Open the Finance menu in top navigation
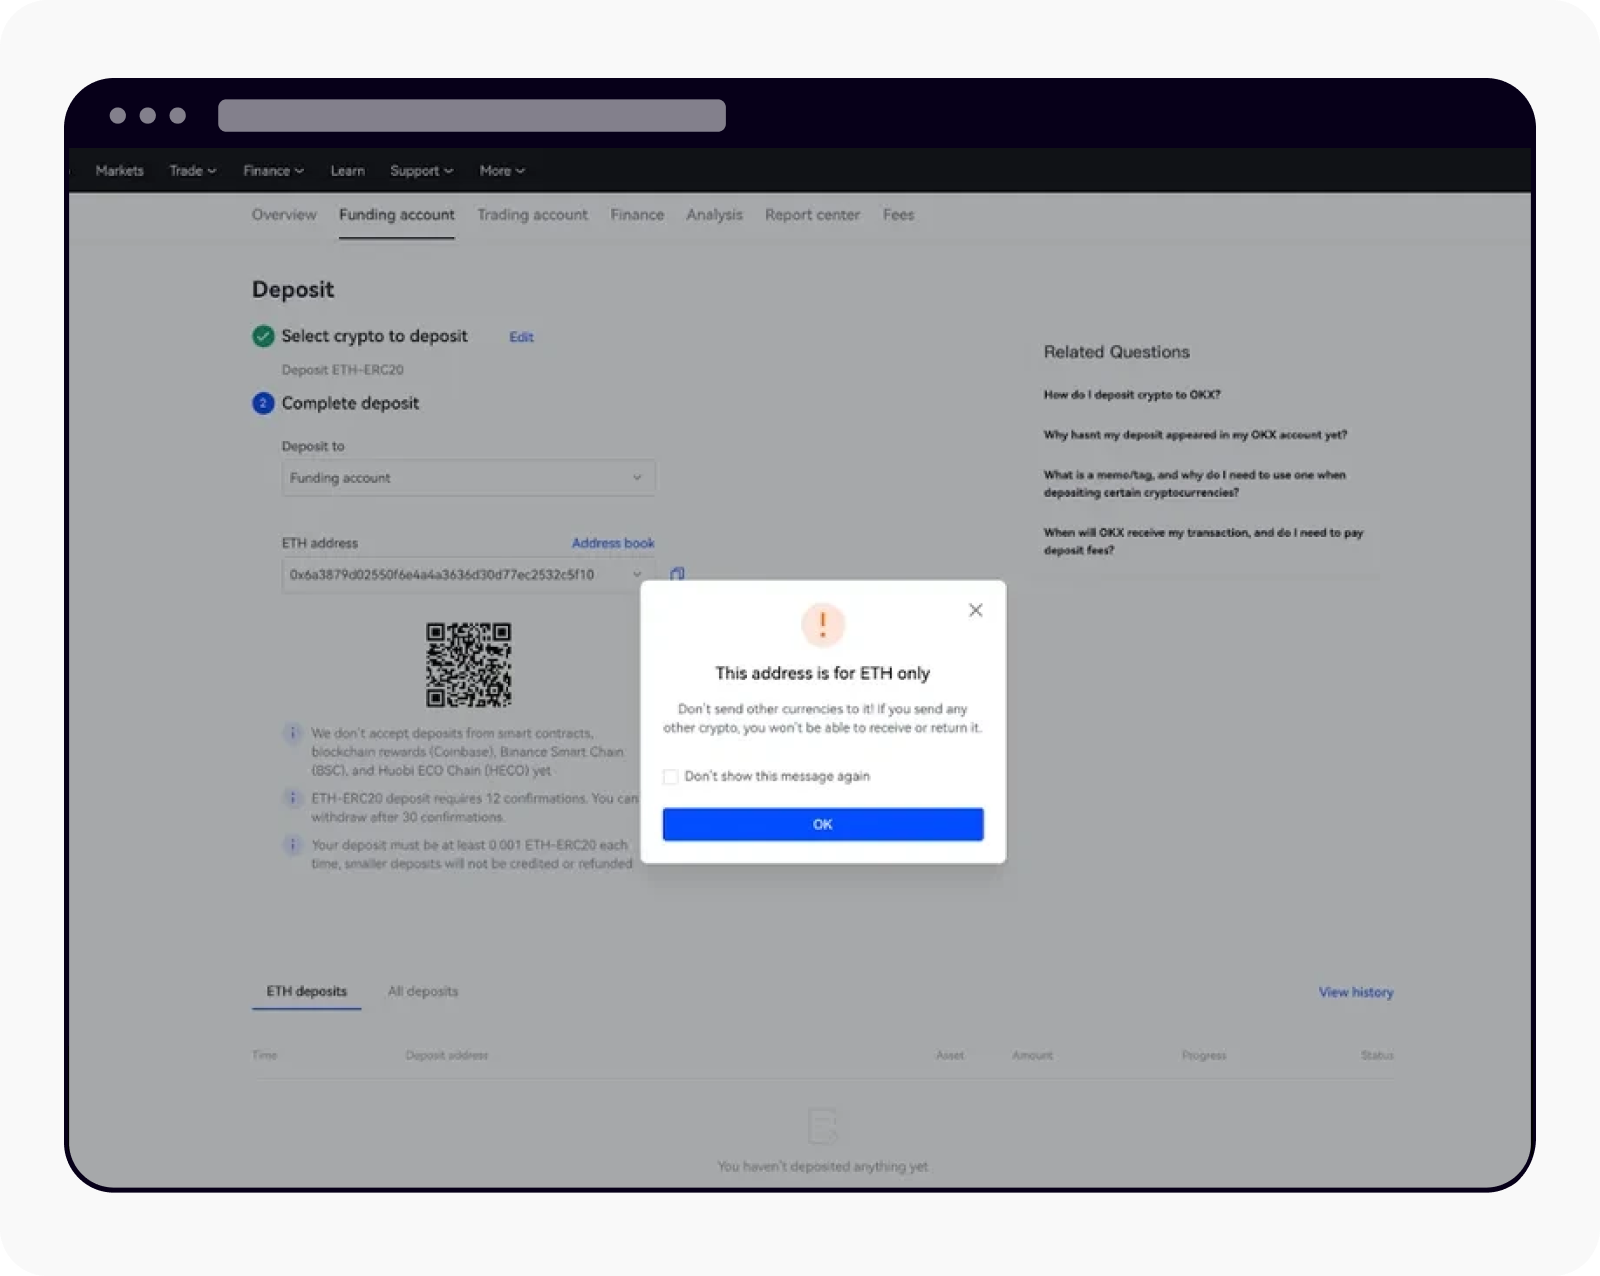The height and width of the screenshot is (1276, 1600). (x=273, y=171)
